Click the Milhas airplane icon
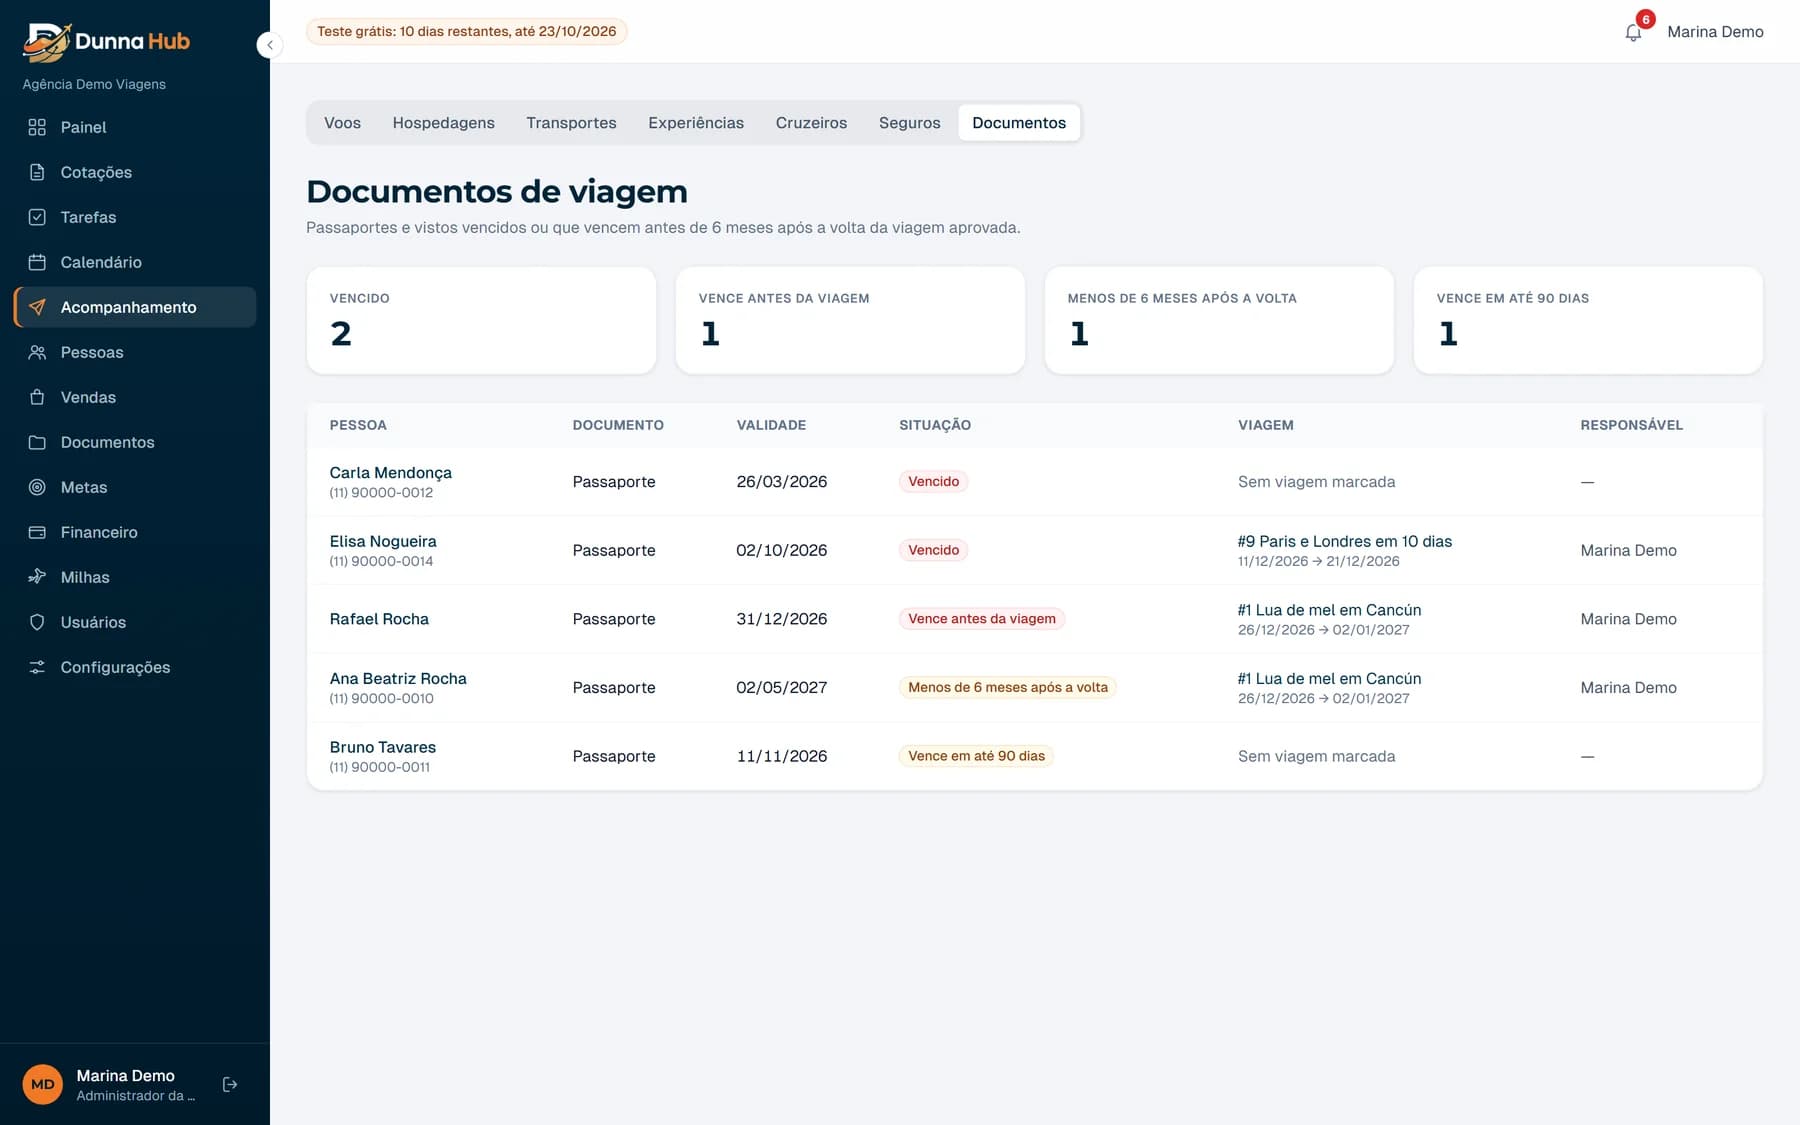Screen dimensions: 1800x1125 click(37, 577)
